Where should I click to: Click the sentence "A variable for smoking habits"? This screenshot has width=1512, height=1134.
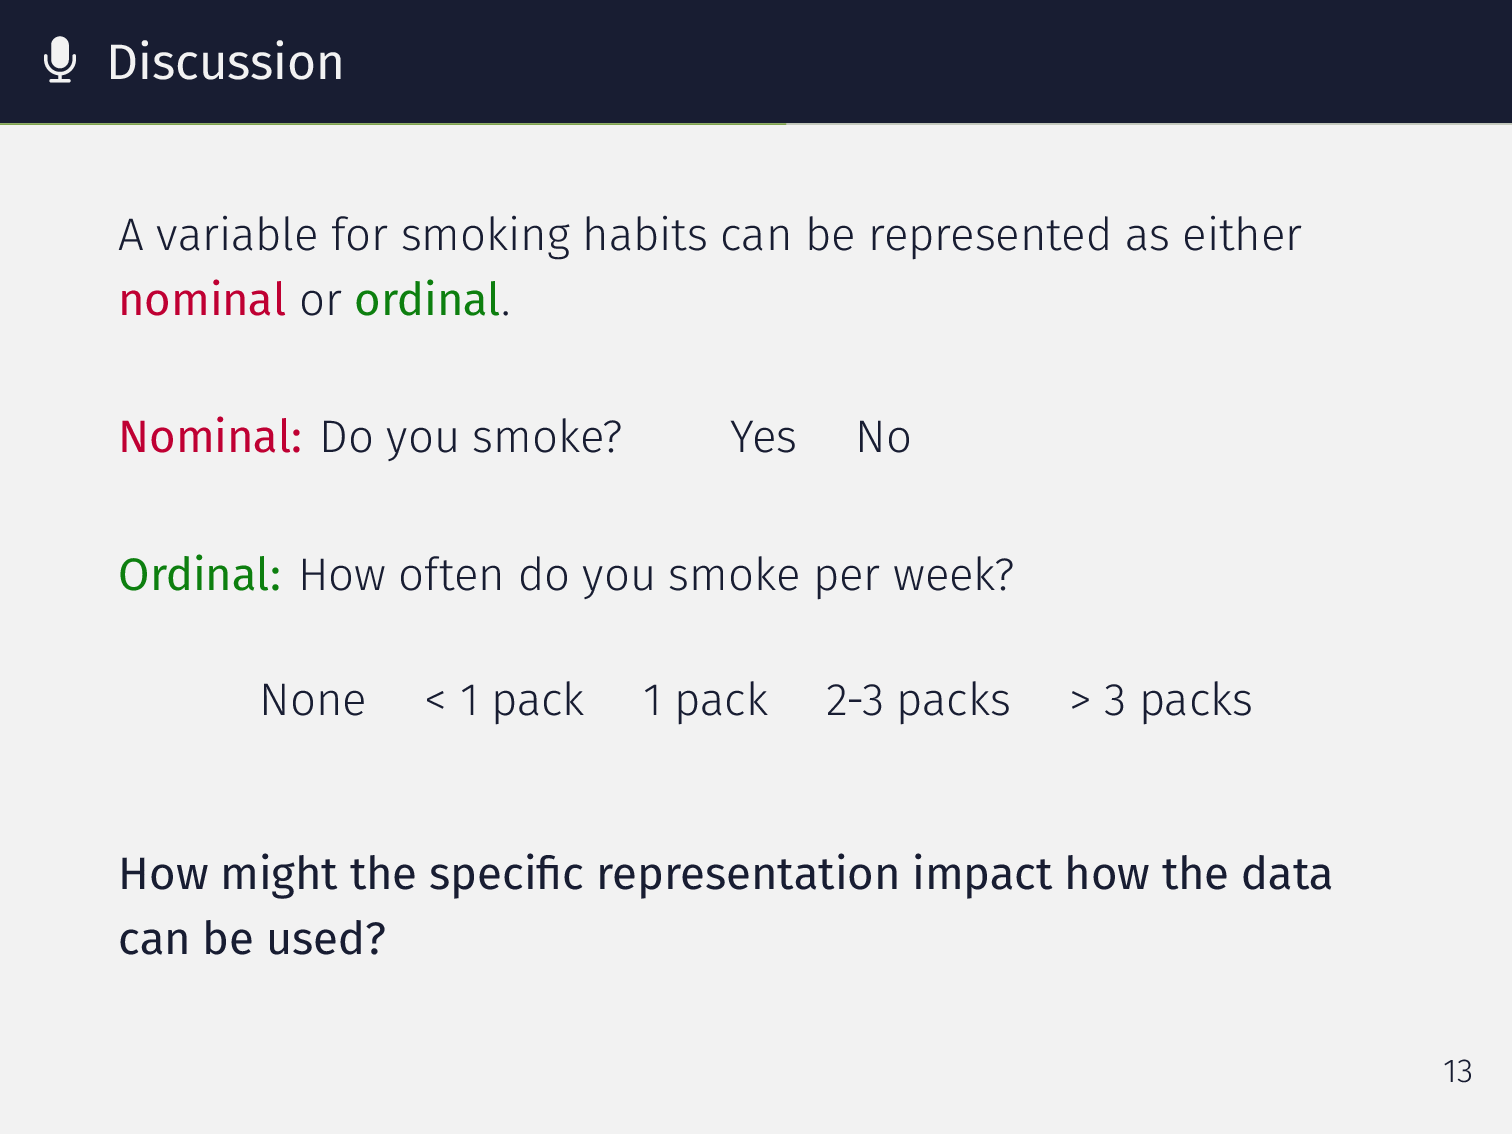click(710, 236)
